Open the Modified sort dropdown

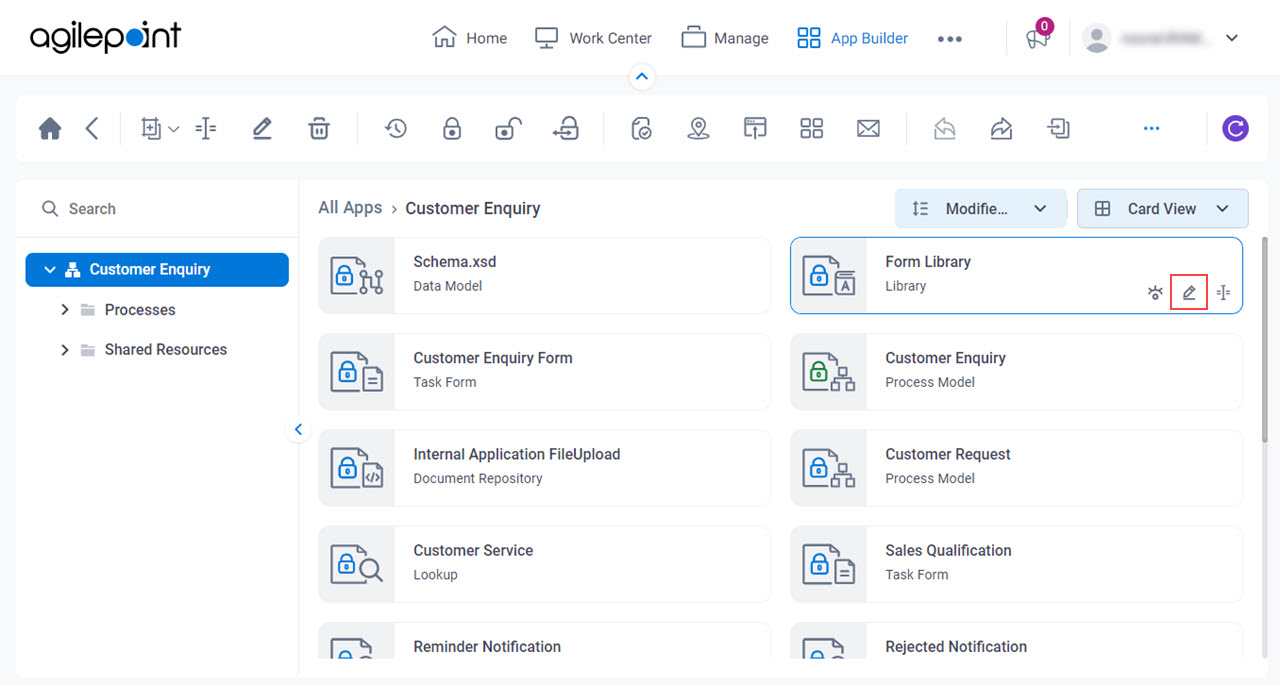coord(981,208)
